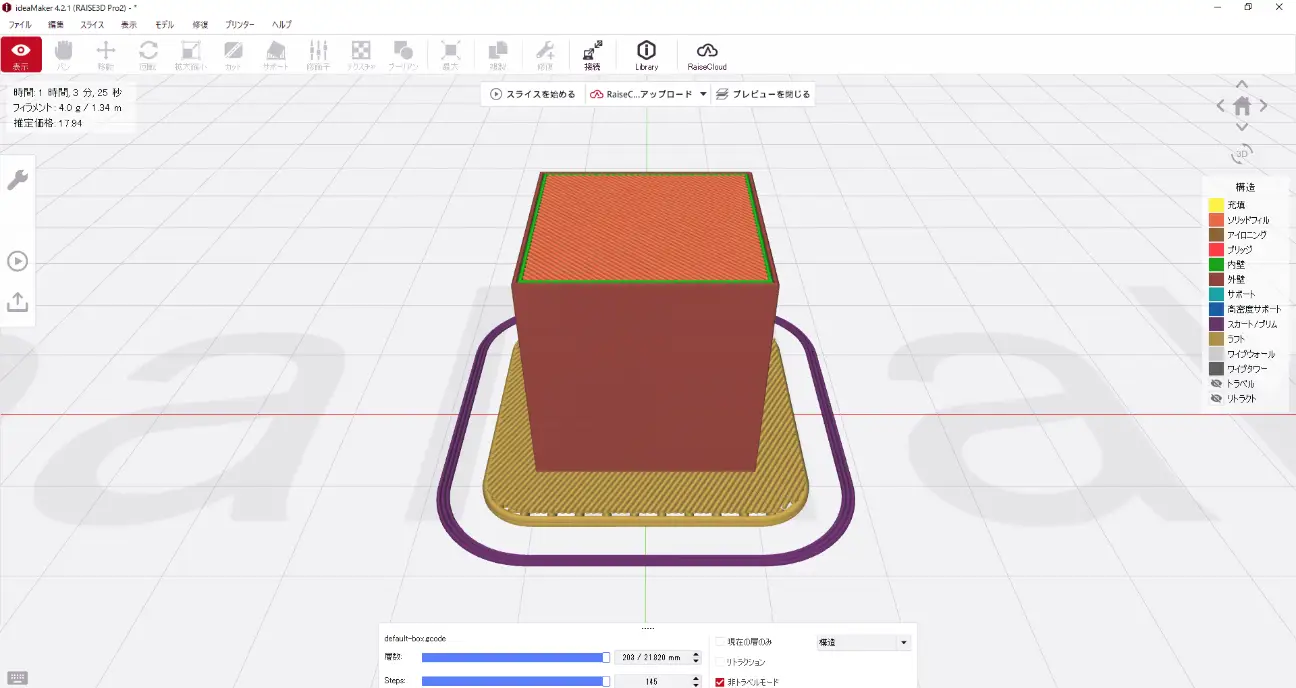
Task: Reset camera with the home view icon
Action: coord(1241,105)
